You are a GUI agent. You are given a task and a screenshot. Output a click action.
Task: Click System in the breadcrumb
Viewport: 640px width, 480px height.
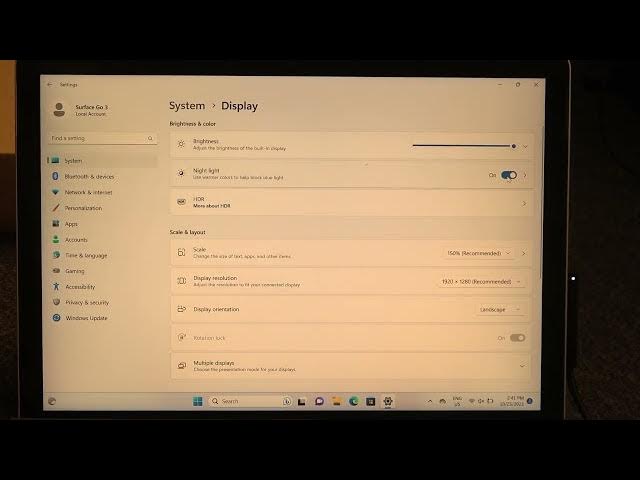click(x=187, y=106)
